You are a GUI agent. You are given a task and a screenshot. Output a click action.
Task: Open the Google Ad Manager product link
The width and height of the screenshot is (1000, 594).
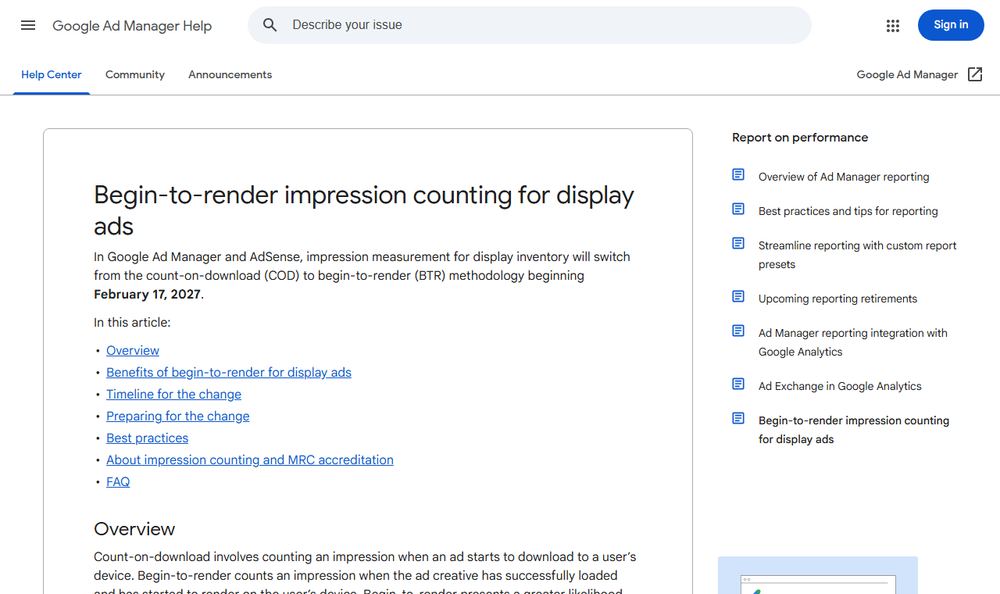pyautogui.click(x=907, y=75)
